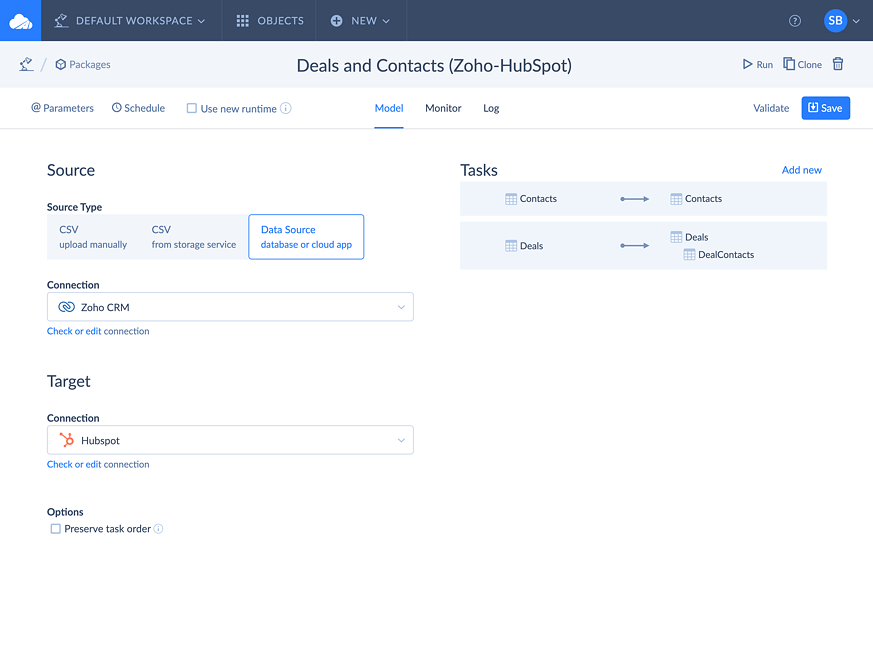Click the workspace icon in the breadcrumb
873x667 pixels.
(x=26, y=64)
